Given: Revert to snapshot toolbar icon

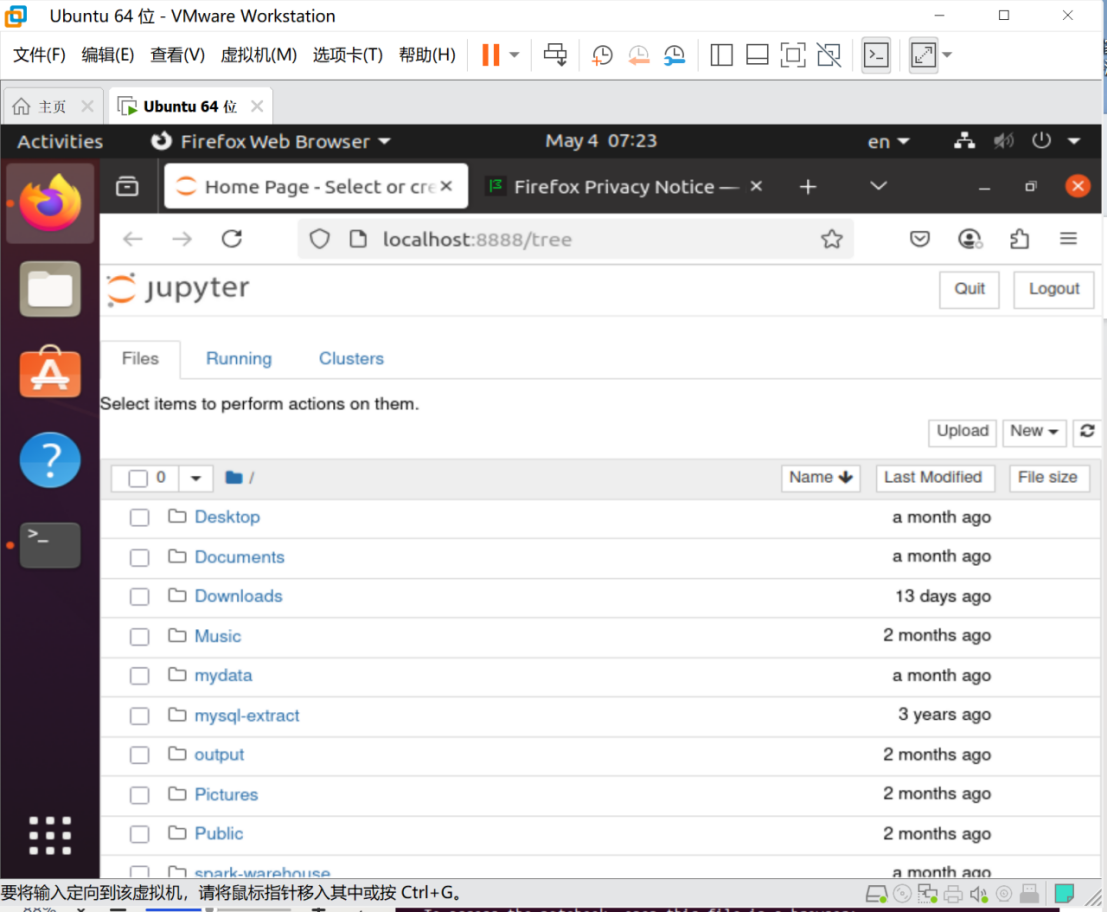Looking at the screenshot, I should 638,54.
